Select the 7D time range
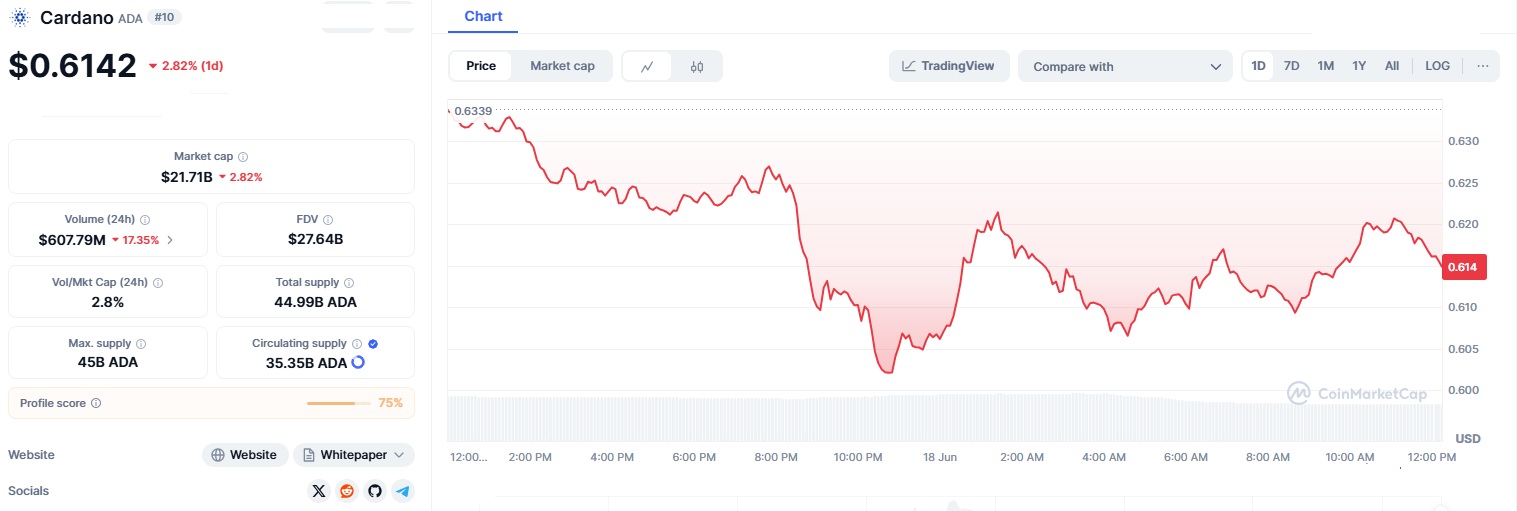The height and width of the screenshot is (511, 1517). (x=1291, y=66)
